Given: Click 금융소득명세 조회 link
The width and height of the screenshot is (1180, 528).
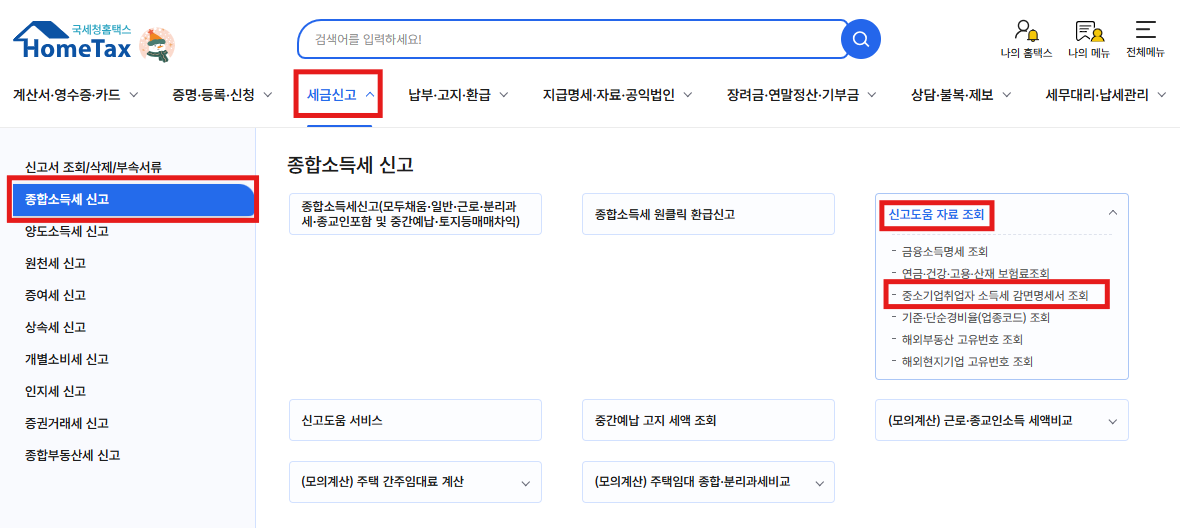Looking at the screenshot, I should click(944, 251).
